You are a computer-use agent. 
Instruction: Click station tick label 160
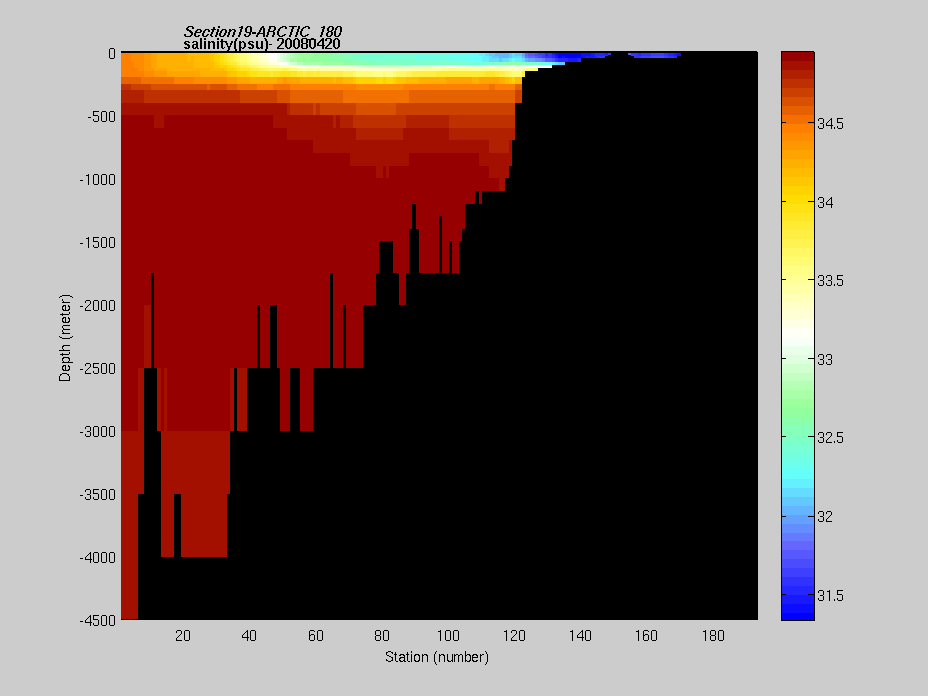click(x=647, y=636)
